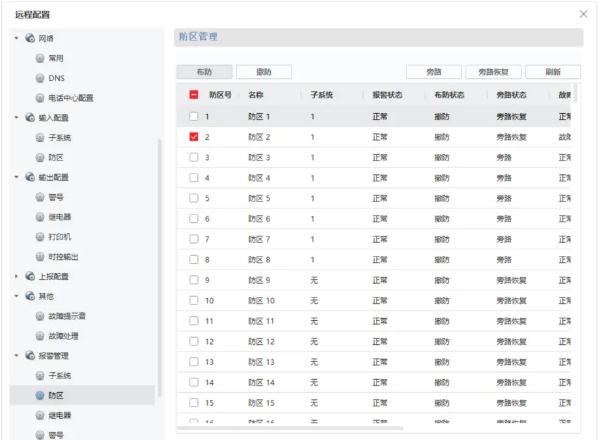598x440 pixels.
Task: Open 时控输出 in the sidebar
Action: [x=63, y=257]
